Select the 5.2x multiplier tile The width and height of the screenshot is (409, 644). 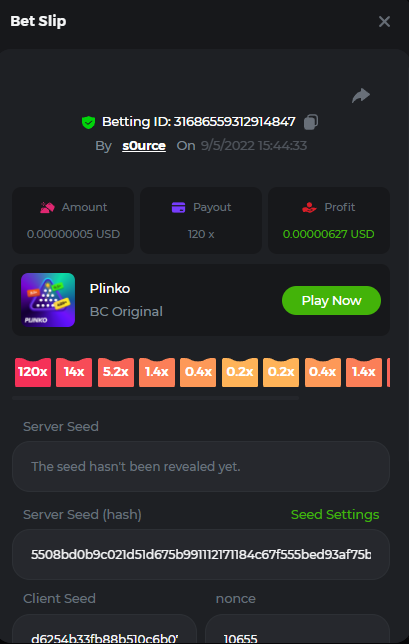tap(116, 372)
